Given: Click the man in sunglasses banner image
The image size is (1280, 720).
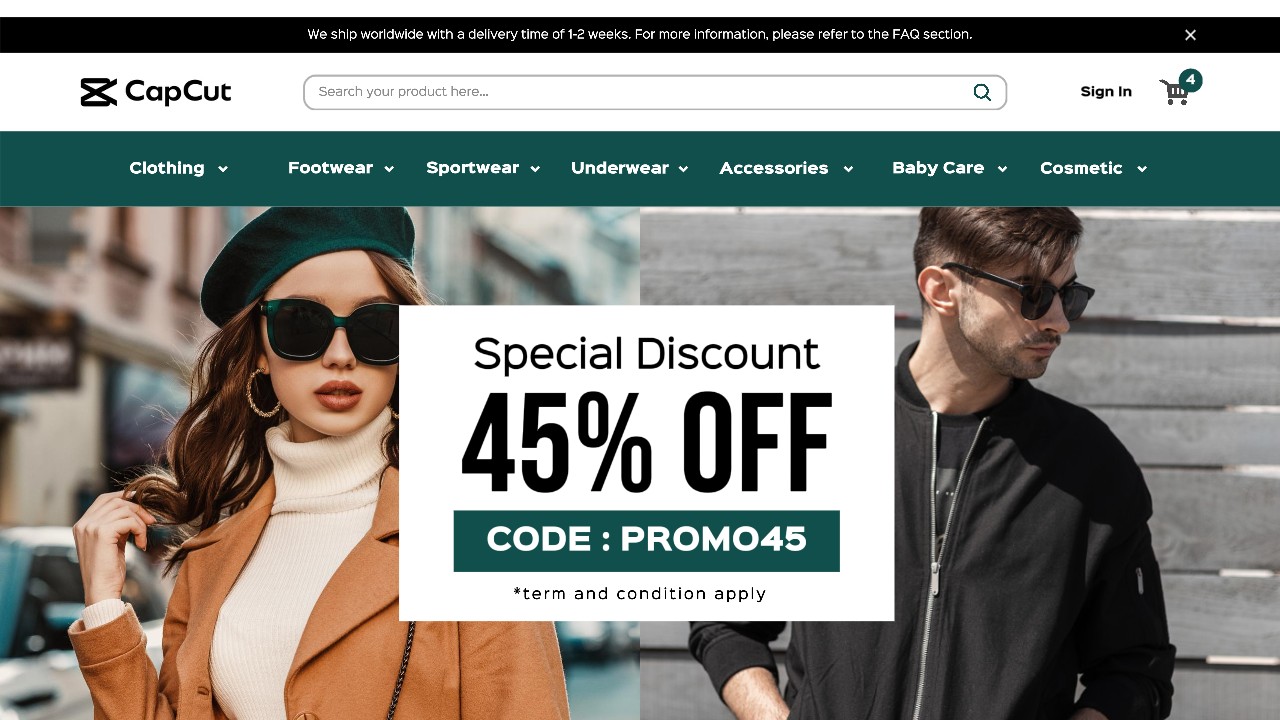Looking at the screenshot, I should [1087, 463].
